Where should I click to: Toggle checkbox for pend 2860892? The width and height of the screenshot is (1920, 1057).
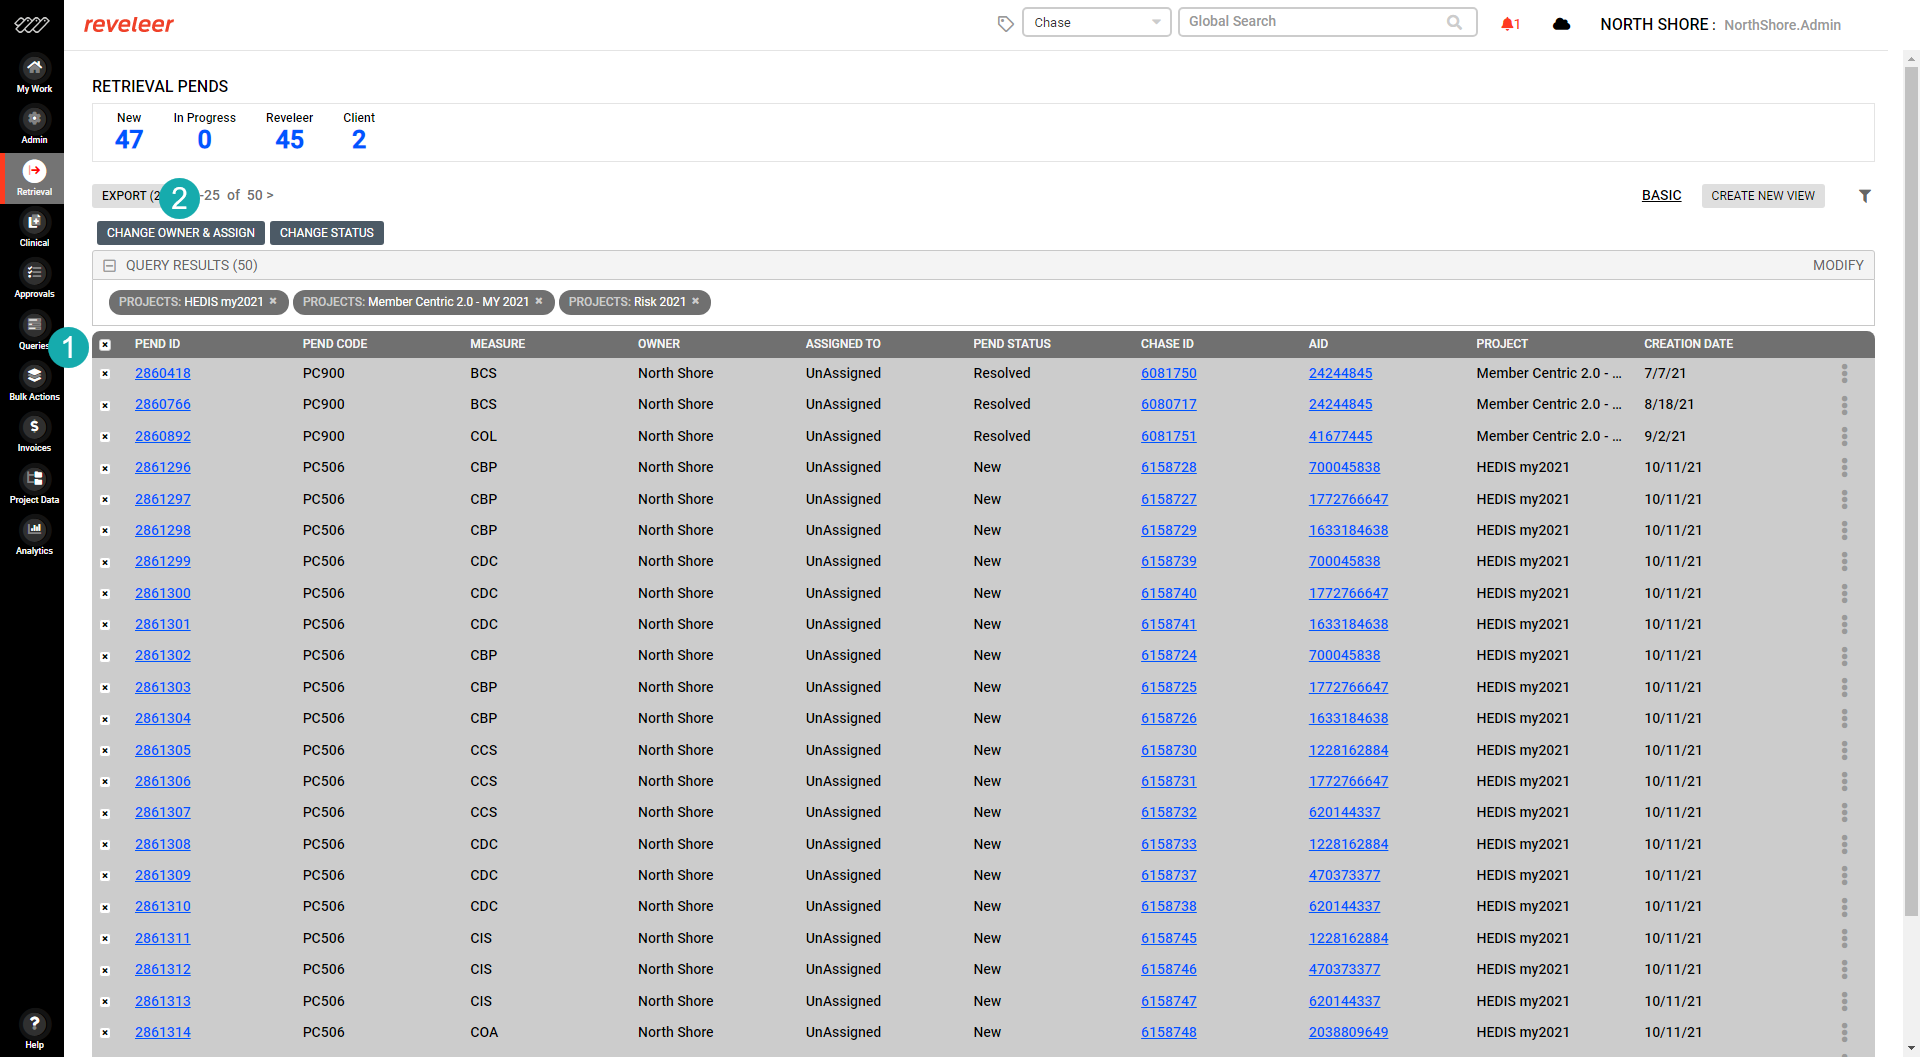[x=105, y=437]
